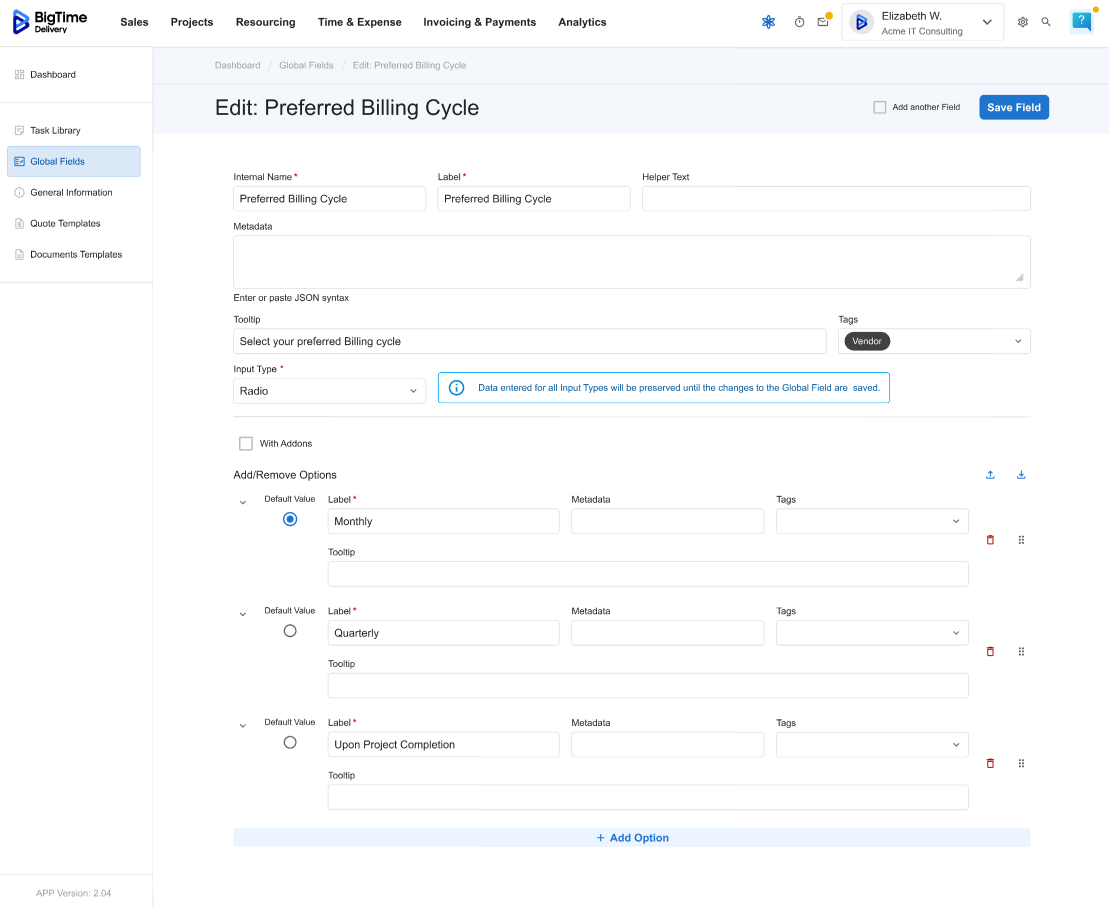Check the Add another Field checkbox
1109x908 pixels.
coord(880,107)
